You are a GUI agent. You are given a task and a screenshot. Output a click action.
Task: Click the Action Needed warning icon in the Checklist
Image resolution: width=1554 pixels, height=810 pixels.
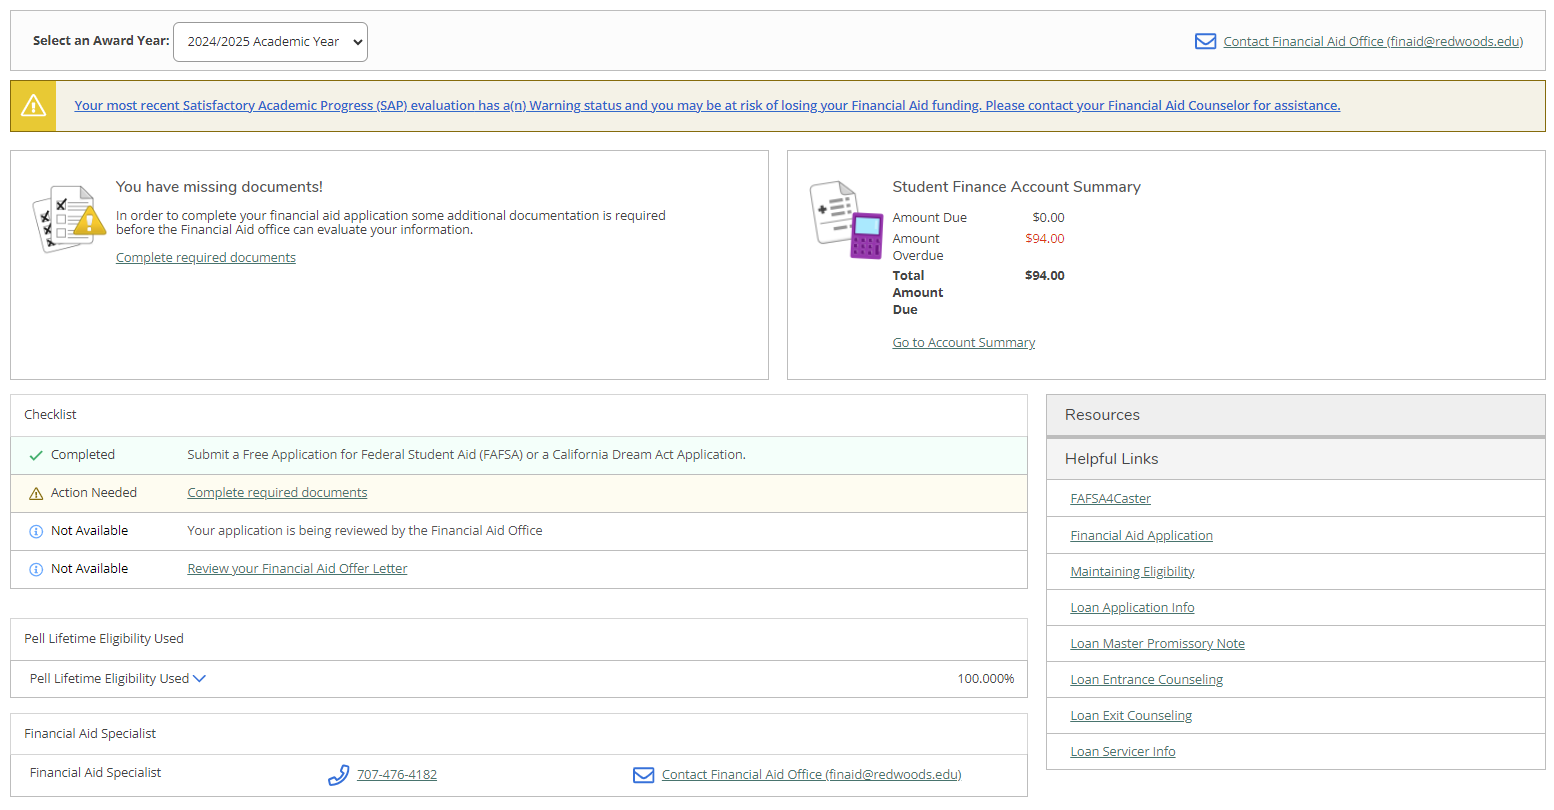(x=36, y=493)
